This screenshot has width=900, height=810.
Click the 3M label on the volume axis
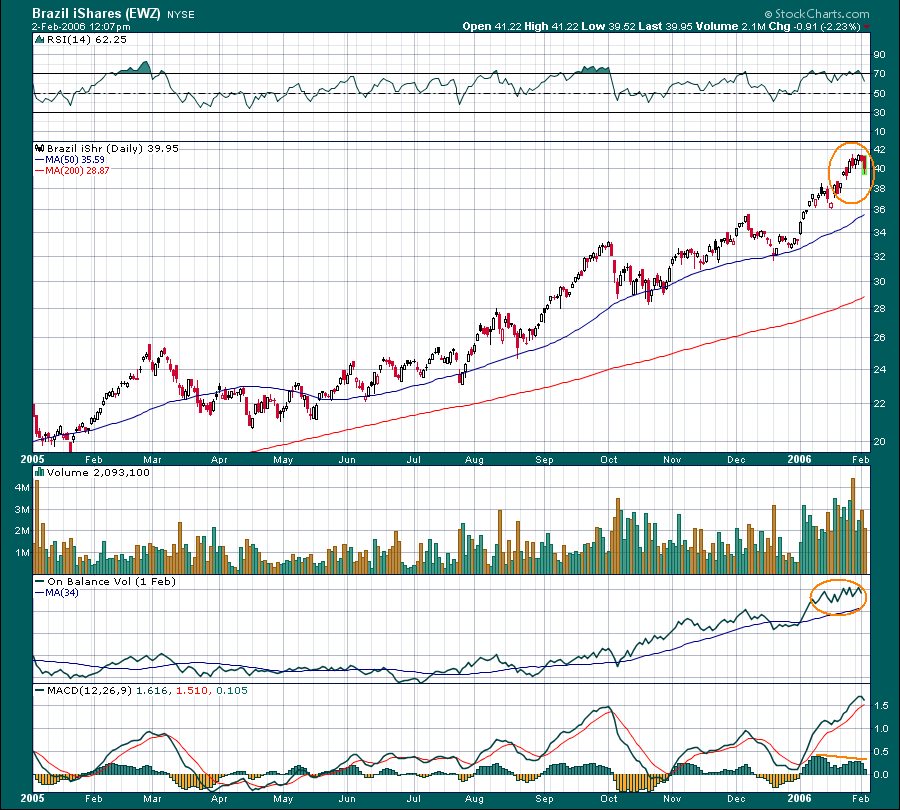[x=22, y=510]
